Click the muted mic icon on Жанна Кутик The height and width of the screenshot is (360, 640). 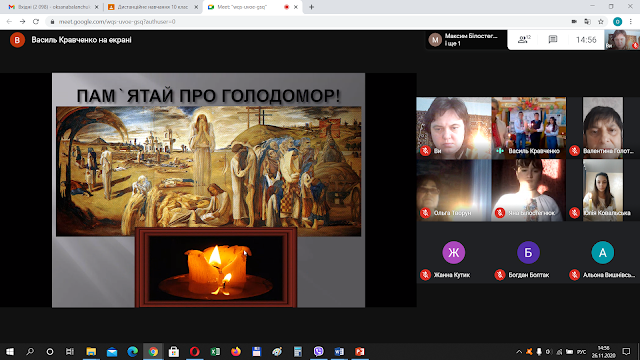(x=425, y=275)
